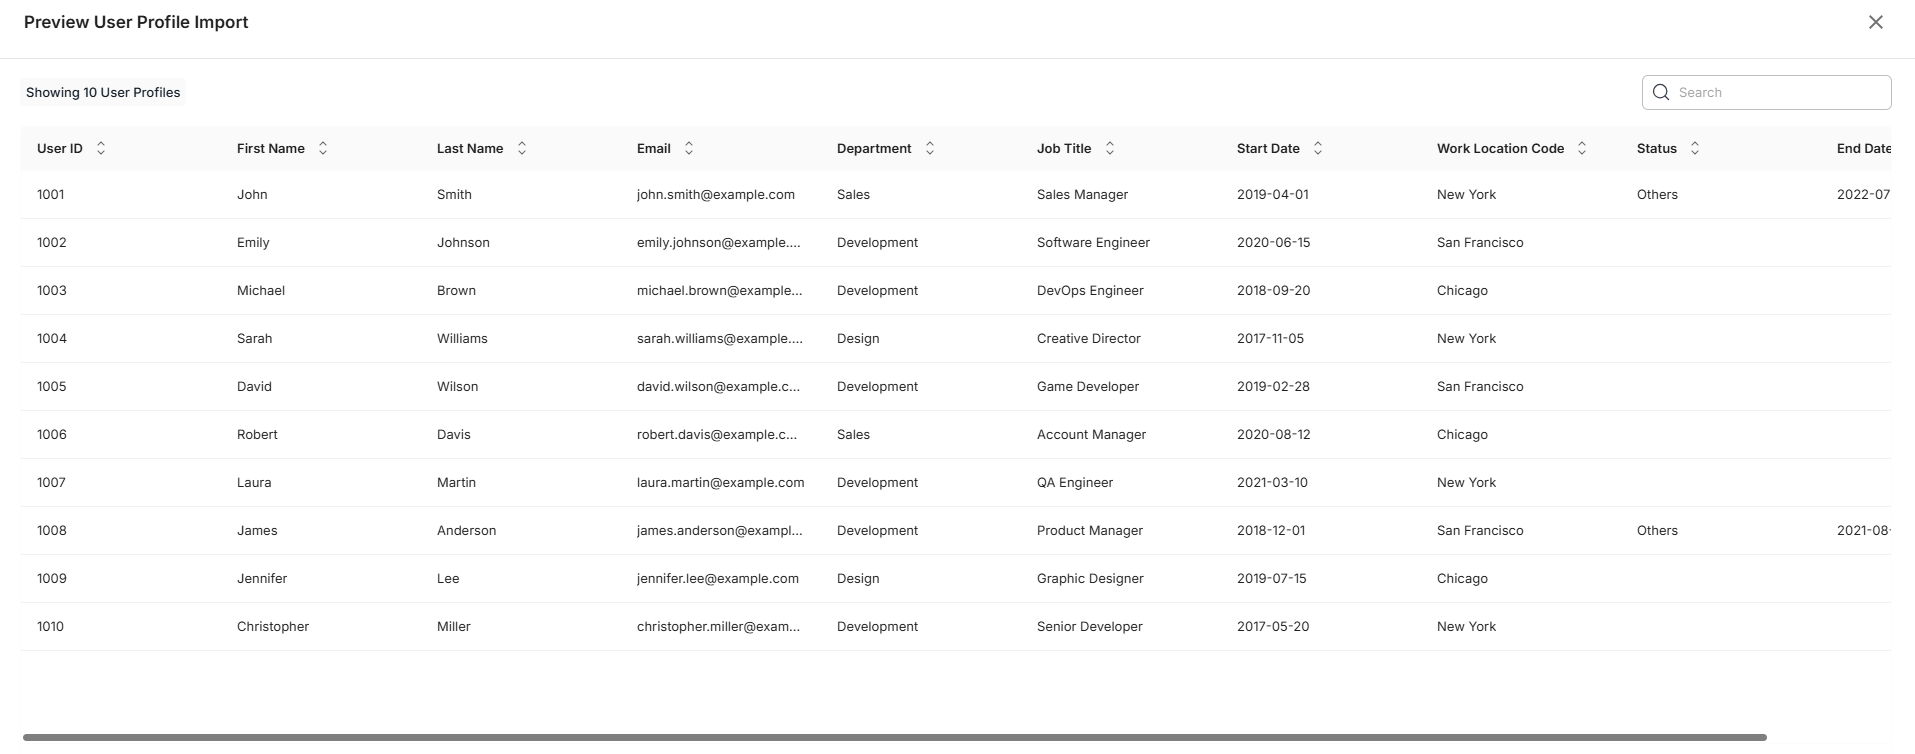Sort by First Name column arrows

click(x=323, y=148)
